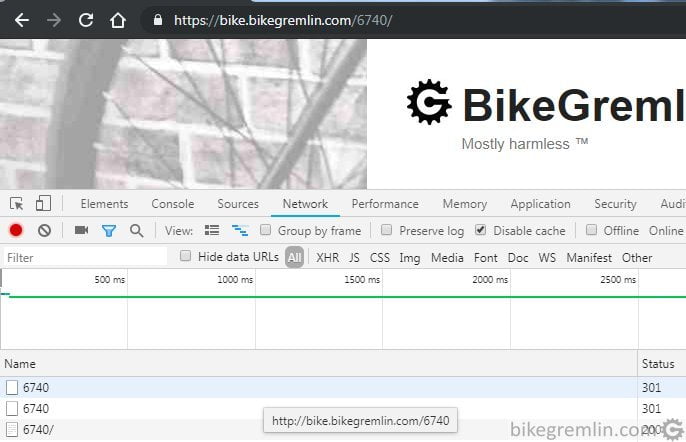The image size is (686, 442).
Task: Capture screenshots with camera icon
Action: coord(81,230)
